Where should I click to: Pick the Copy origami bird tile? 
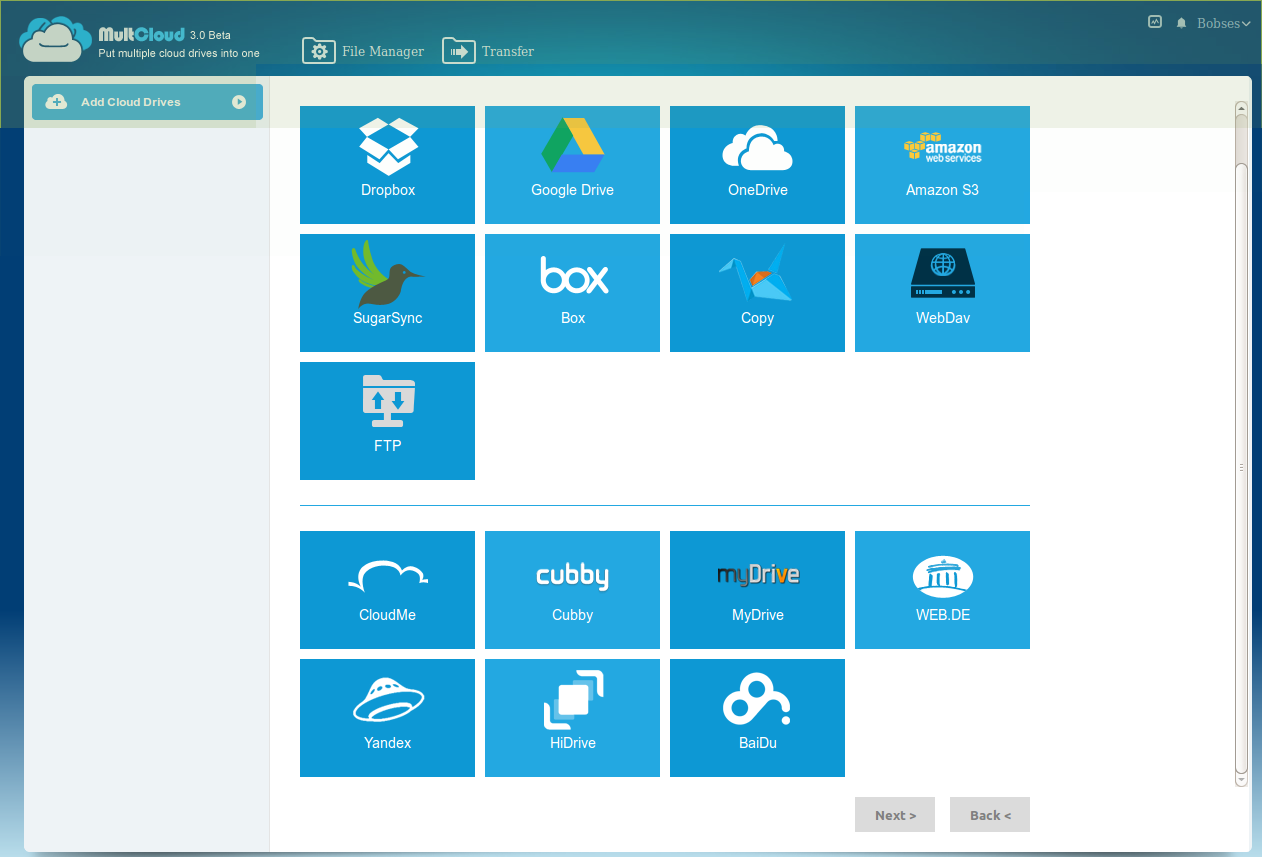757,293
